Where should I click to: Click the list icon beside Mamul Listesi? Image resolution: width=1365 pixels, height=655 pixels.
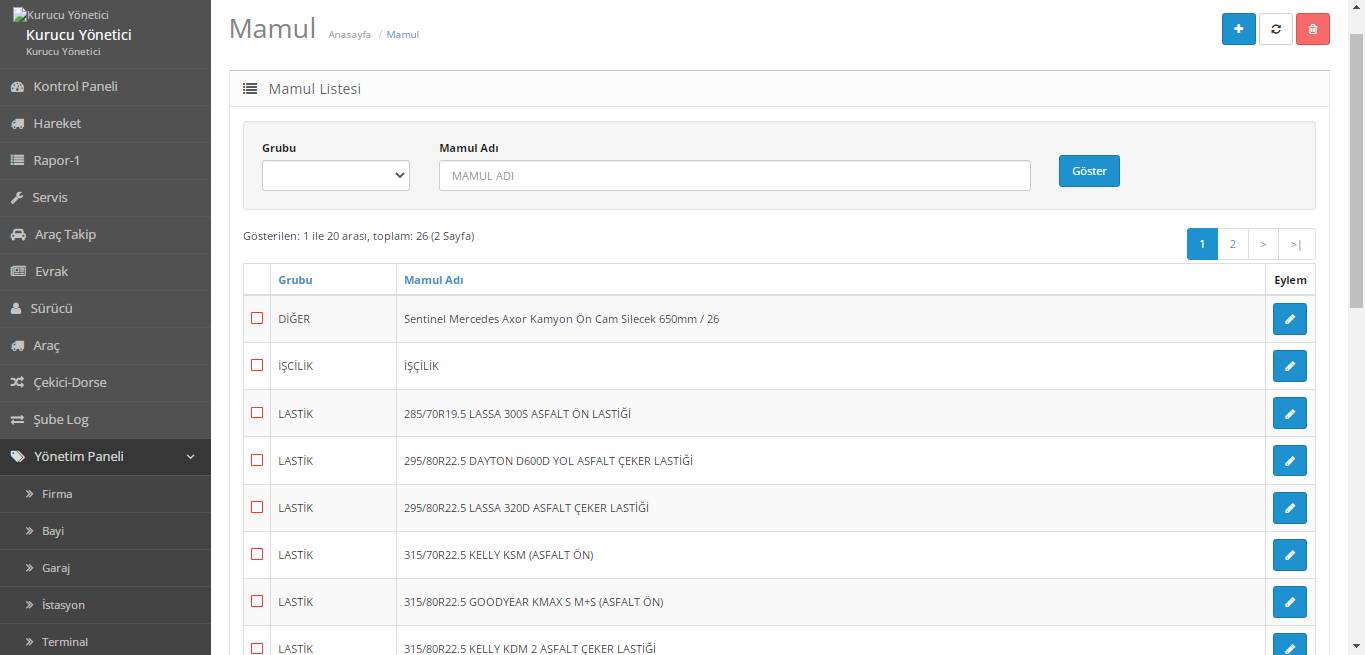(250, 89)
